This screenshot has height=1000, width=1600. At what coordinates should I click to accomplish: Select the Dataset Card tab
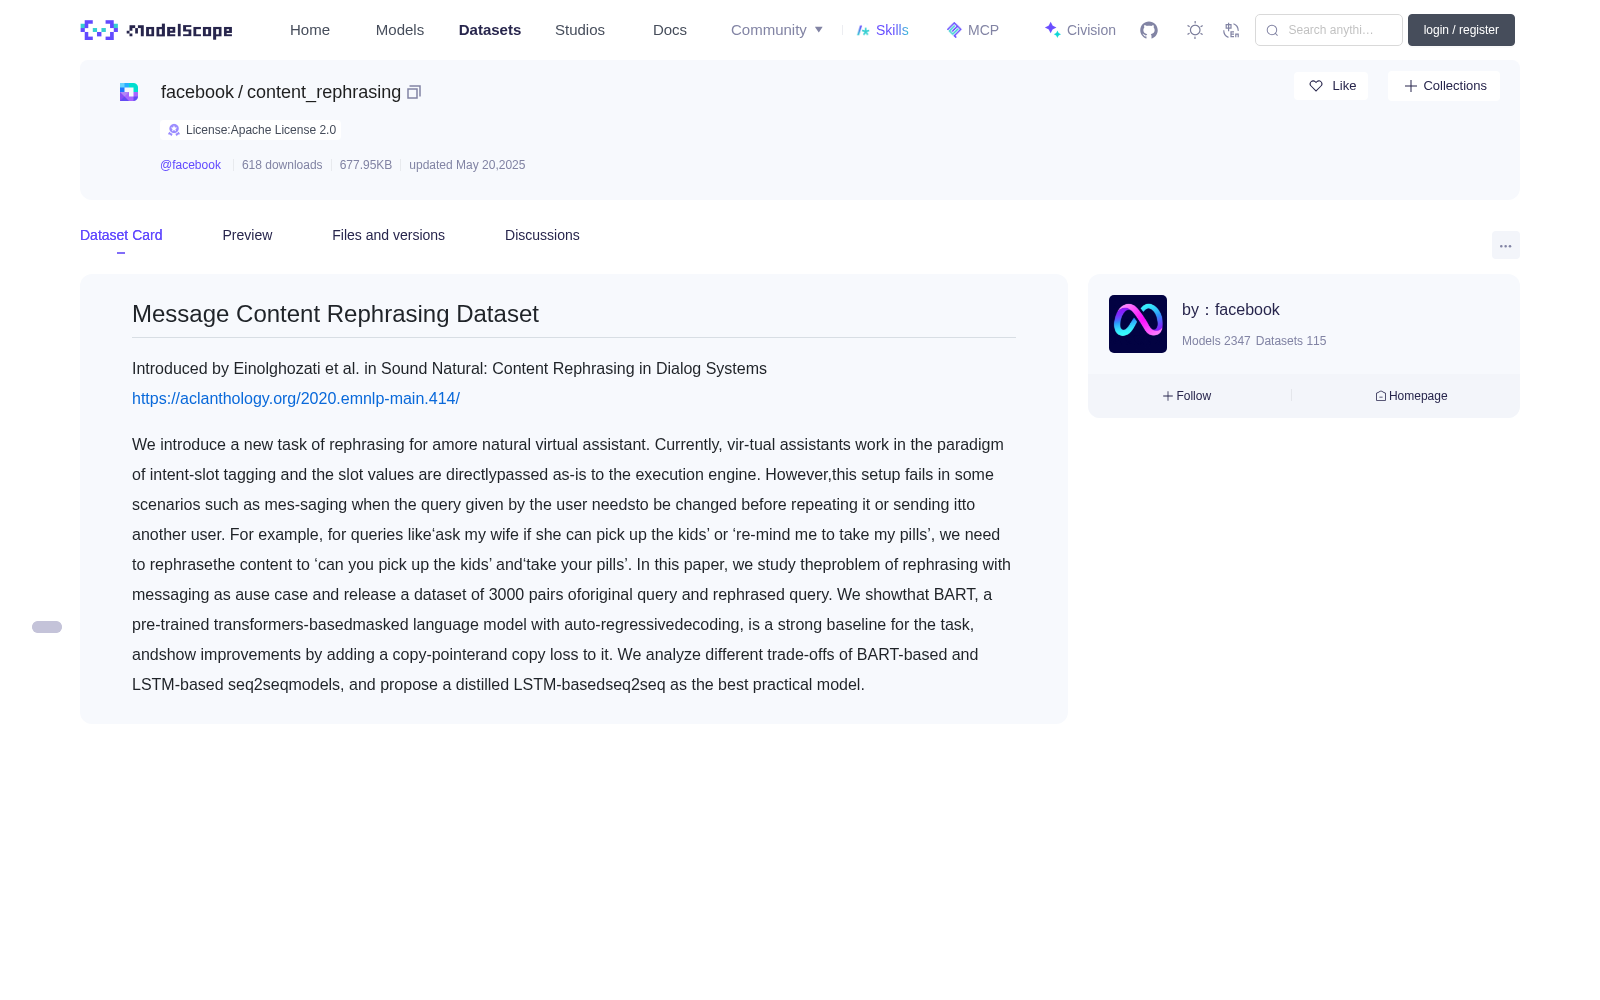tap(121, 235)
